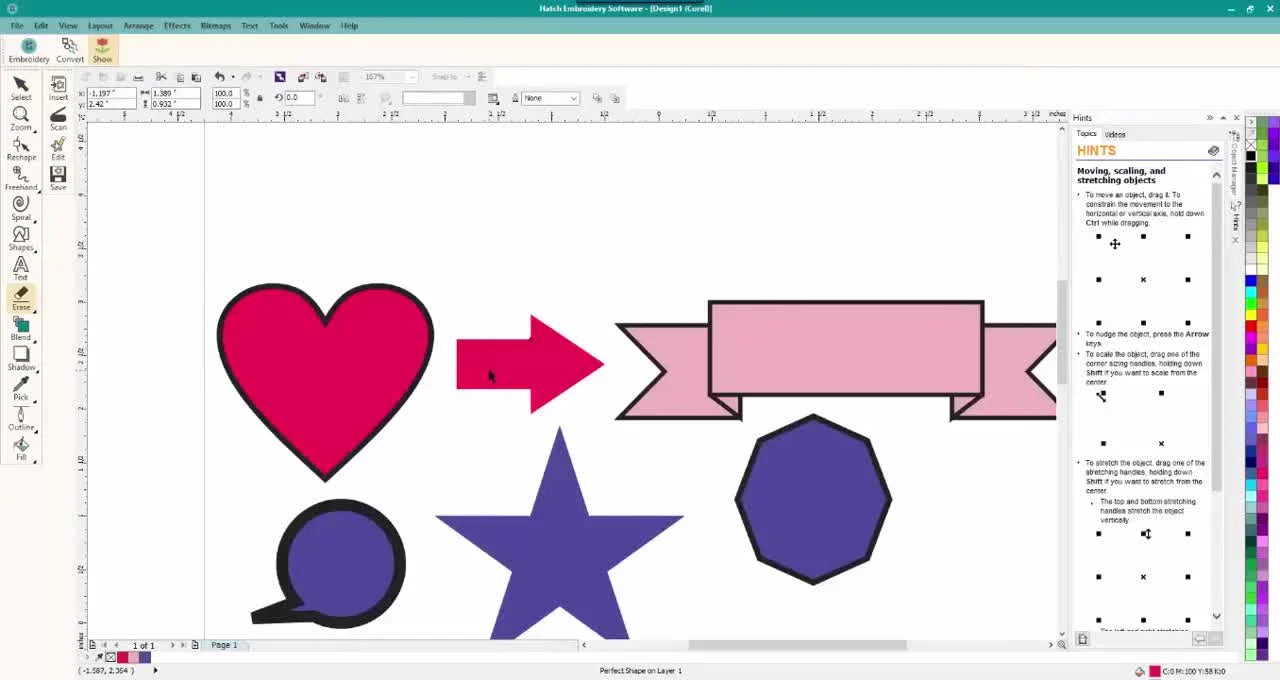Open the Window menu
The width and height of the screenshot is (1280, 680).
[314, 25]
